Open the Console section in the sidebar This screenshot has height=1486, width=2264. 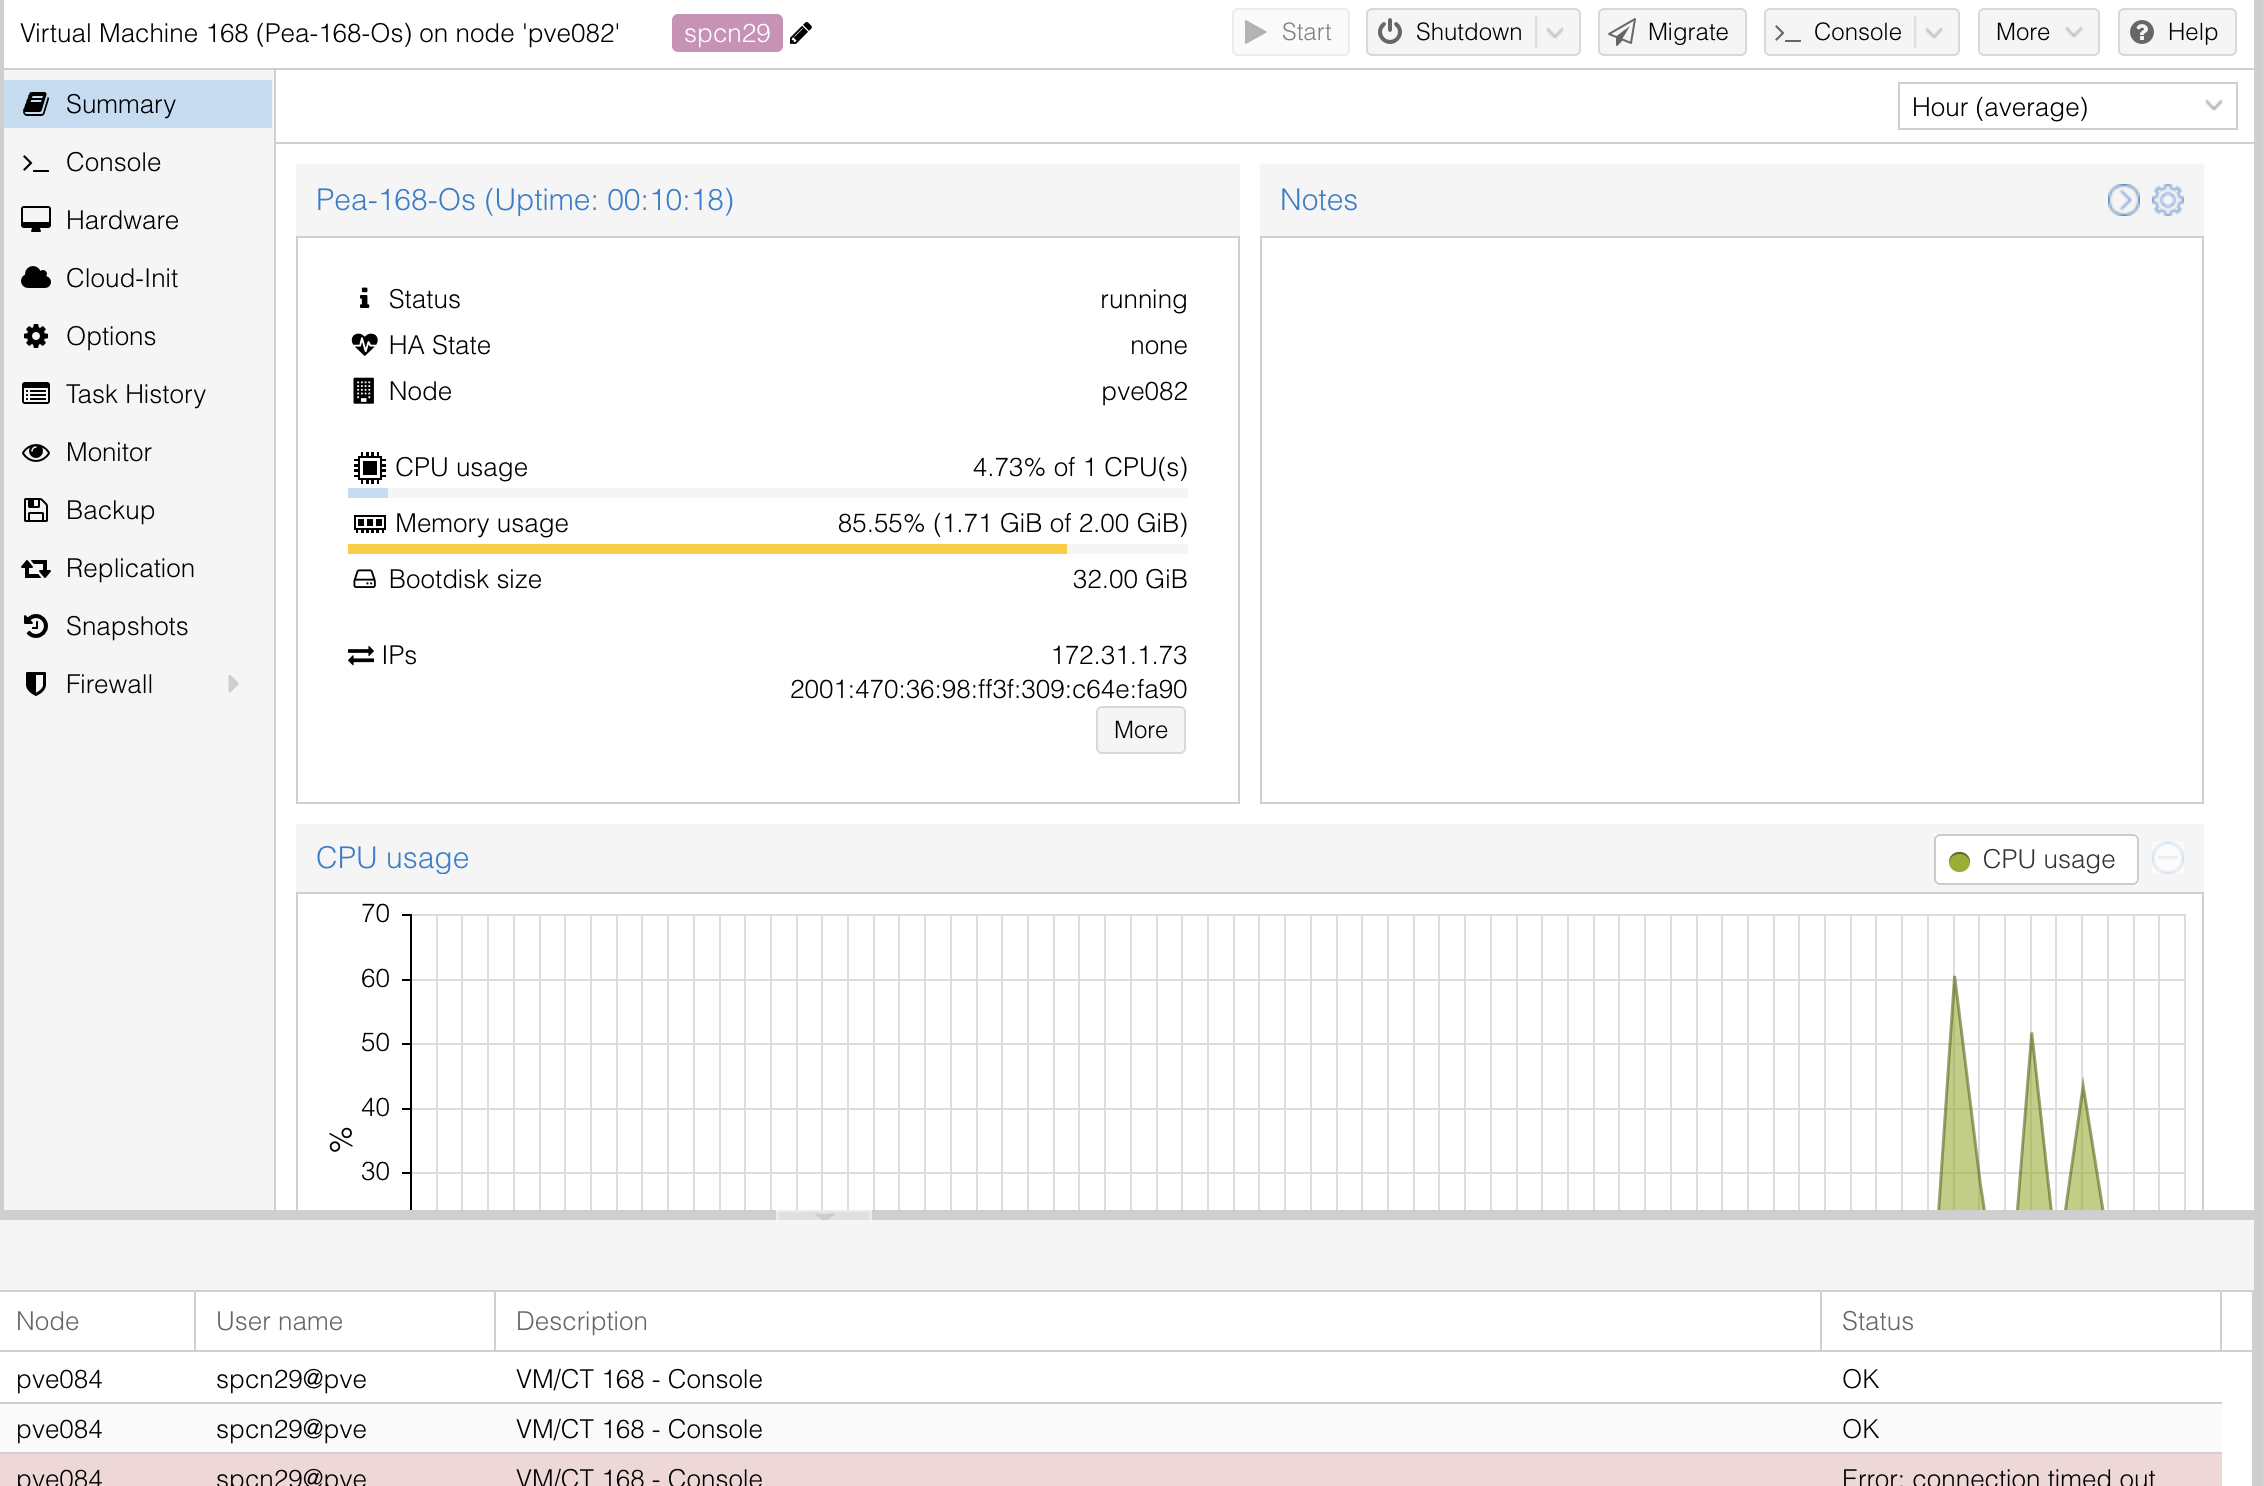pyautogui.click(x=138, y=162)
